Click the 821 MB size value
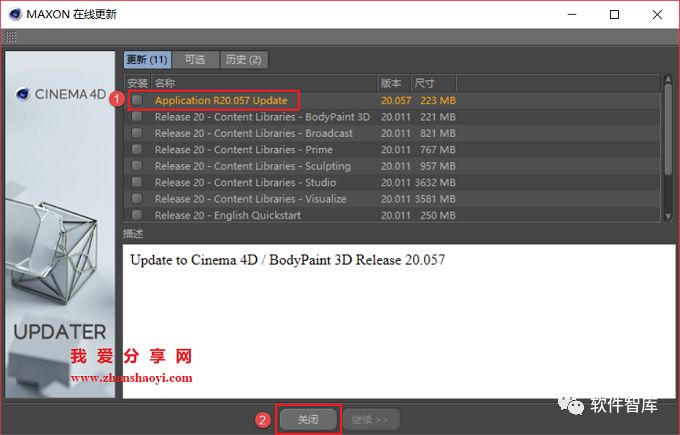680x435 pixels. (438, 133)
